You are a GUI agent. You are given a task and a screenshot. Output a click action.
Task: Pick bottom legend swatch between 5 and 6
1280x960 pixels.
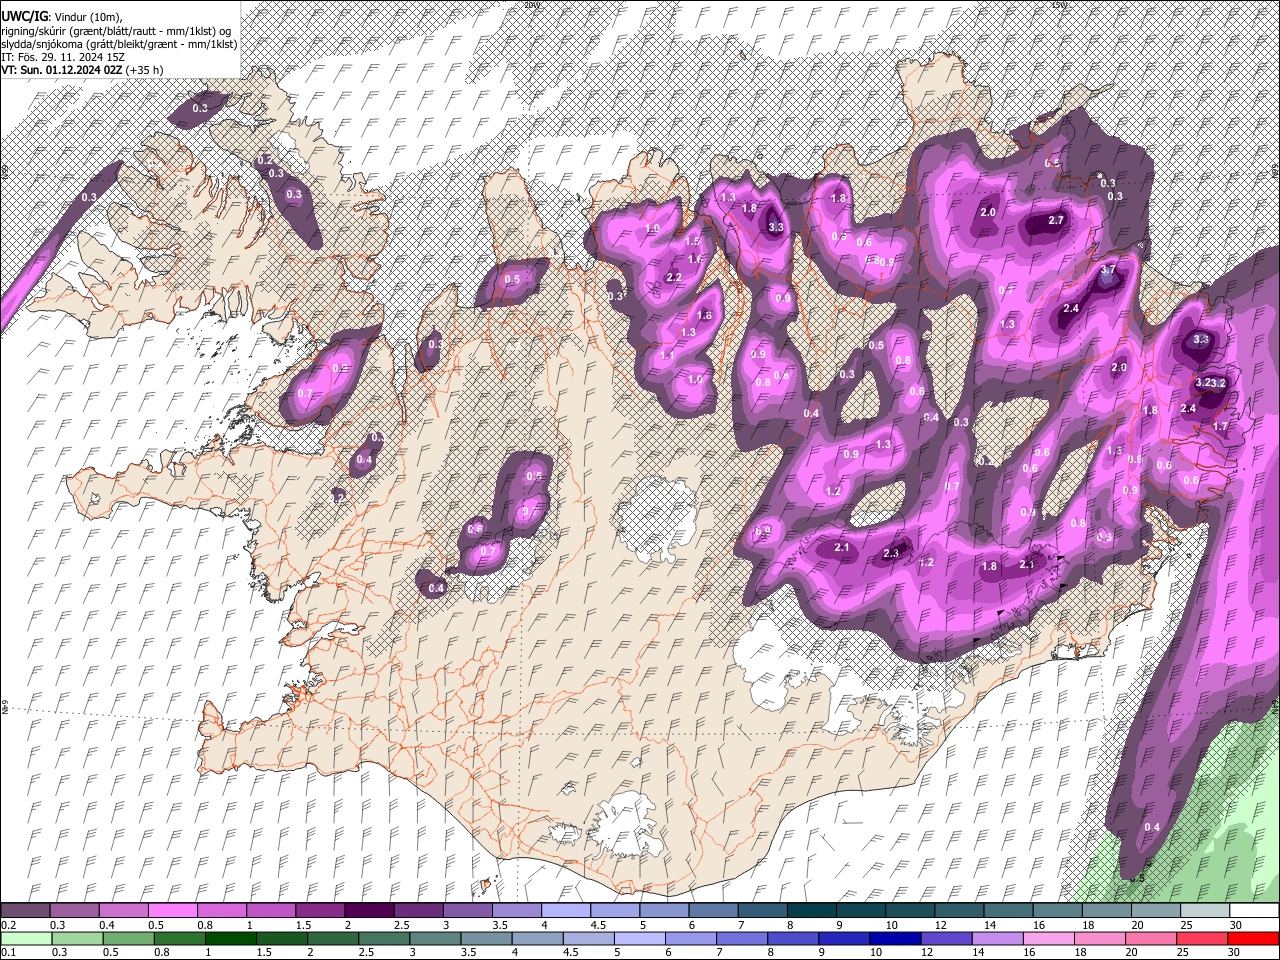pyautogui.click(x=642, y=938)
